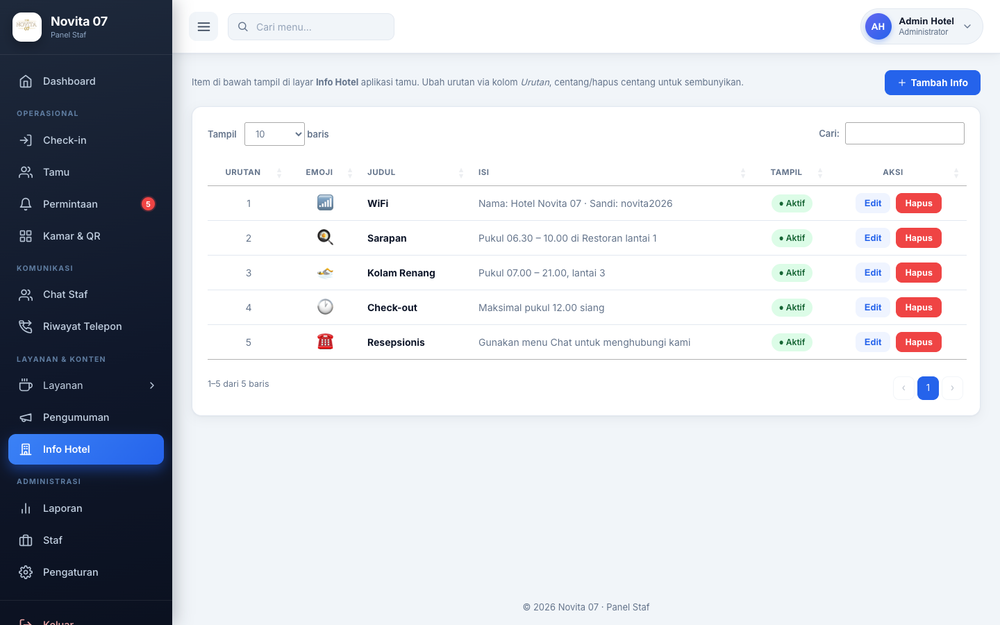Viewport: 1000px width, 625px height.
Task: Delete the Sarapan row with Hapus
Action: coord(918,238)
